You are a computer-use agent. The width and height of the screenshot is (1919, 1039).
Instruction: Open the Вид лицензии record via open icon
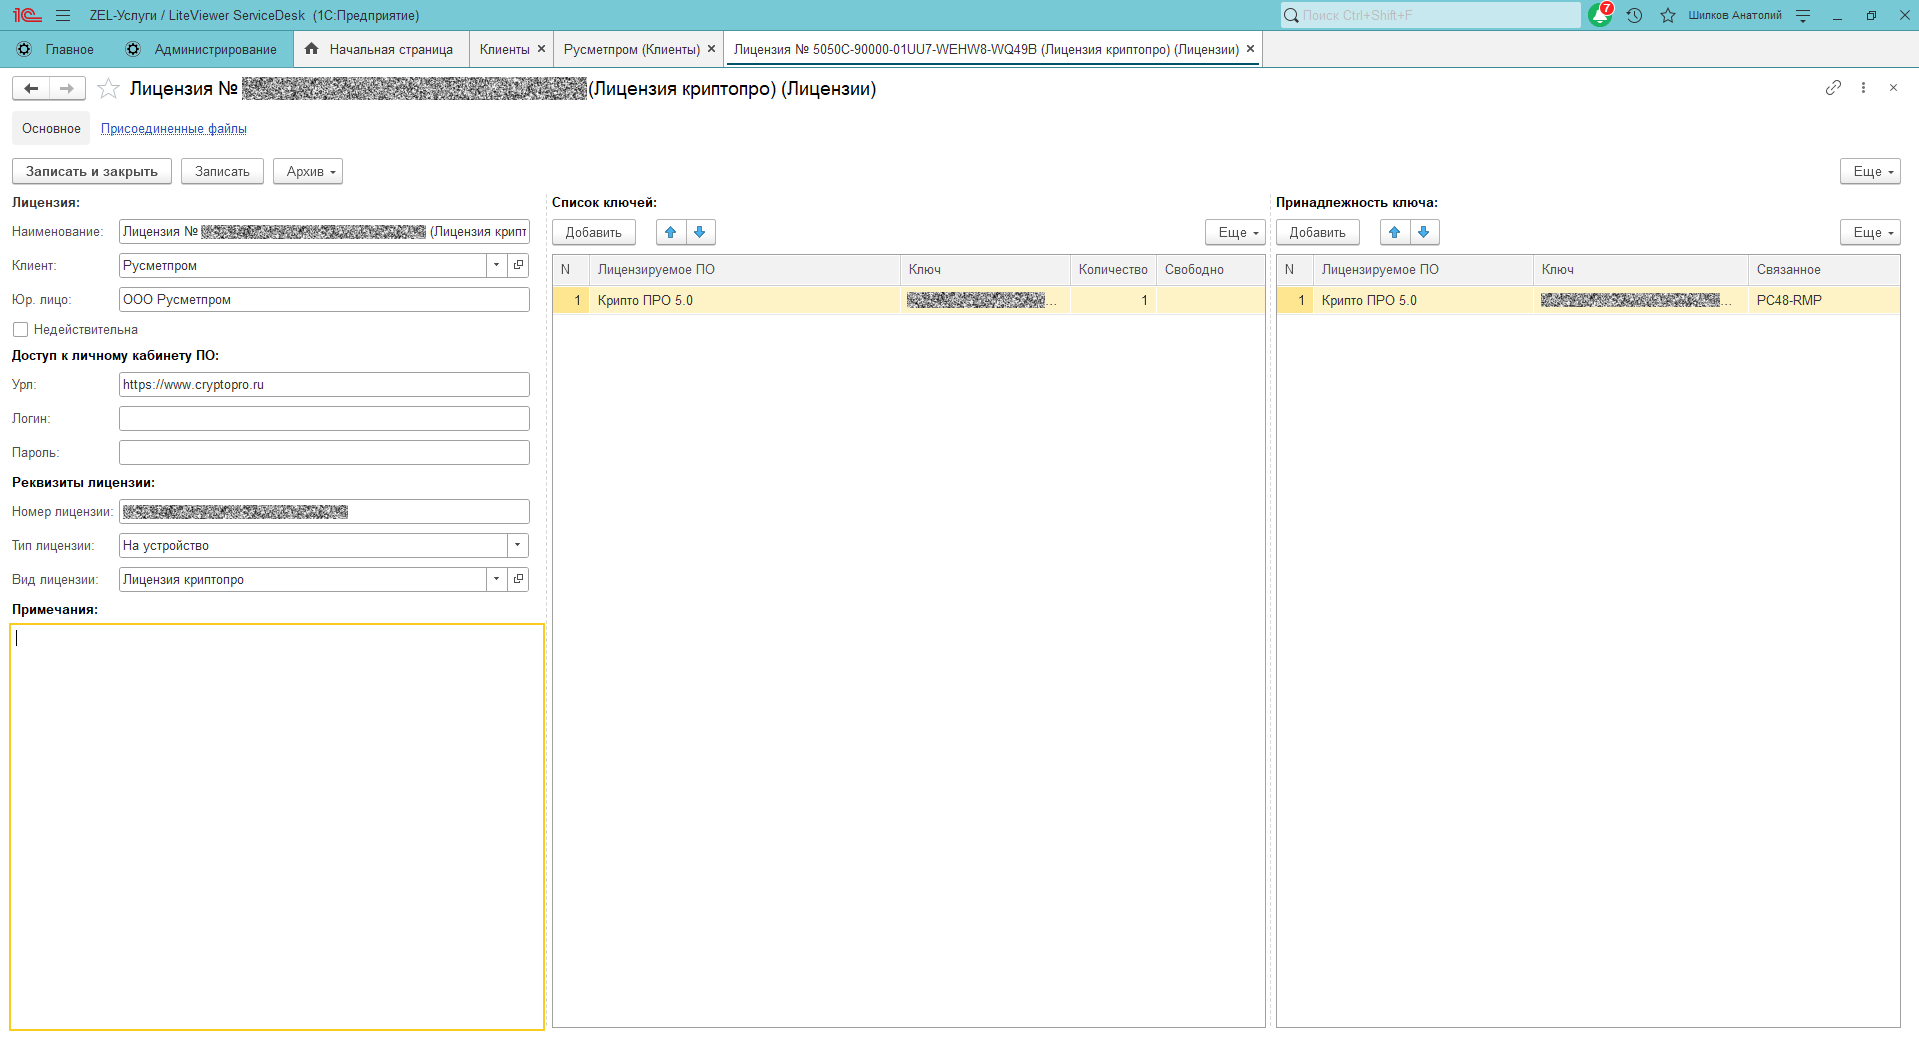(518, 579)
